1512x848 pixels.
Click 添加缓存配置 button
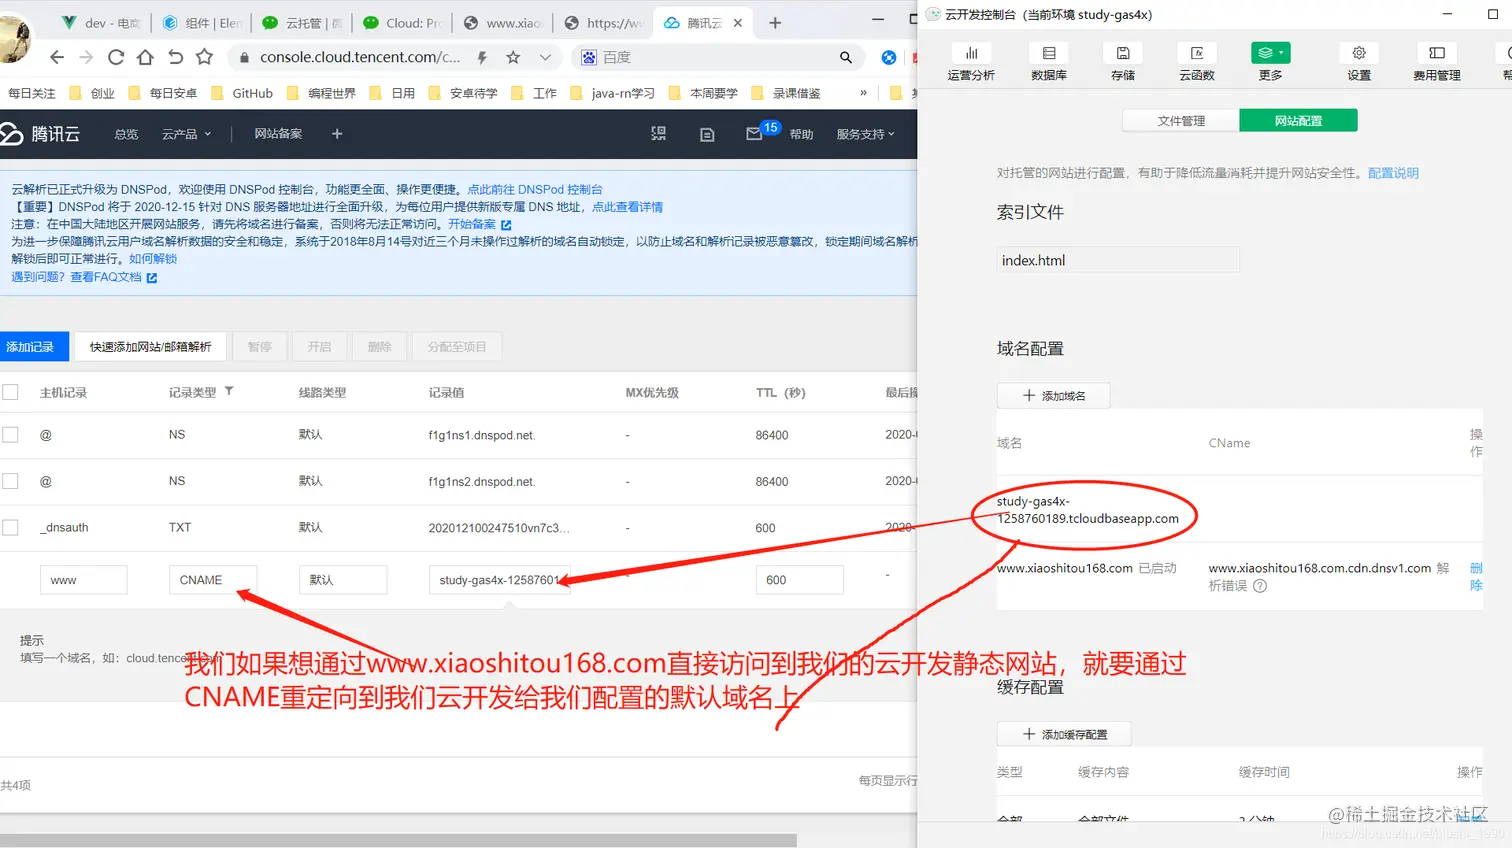tap(1064, 734)
